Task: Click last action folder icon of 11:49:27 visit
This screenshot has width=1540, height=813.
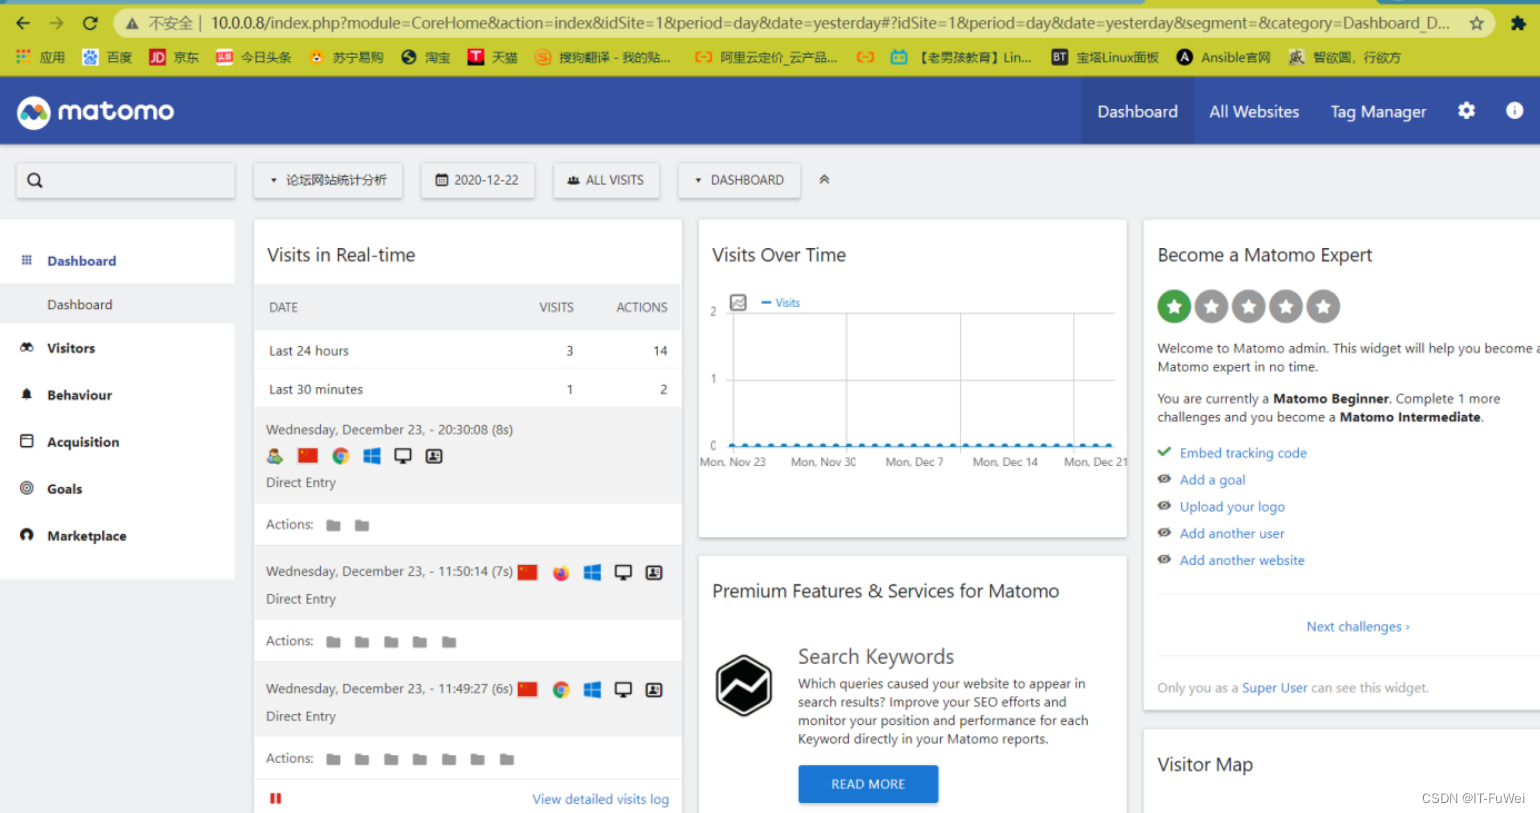Action: click(x=507, y=760)
